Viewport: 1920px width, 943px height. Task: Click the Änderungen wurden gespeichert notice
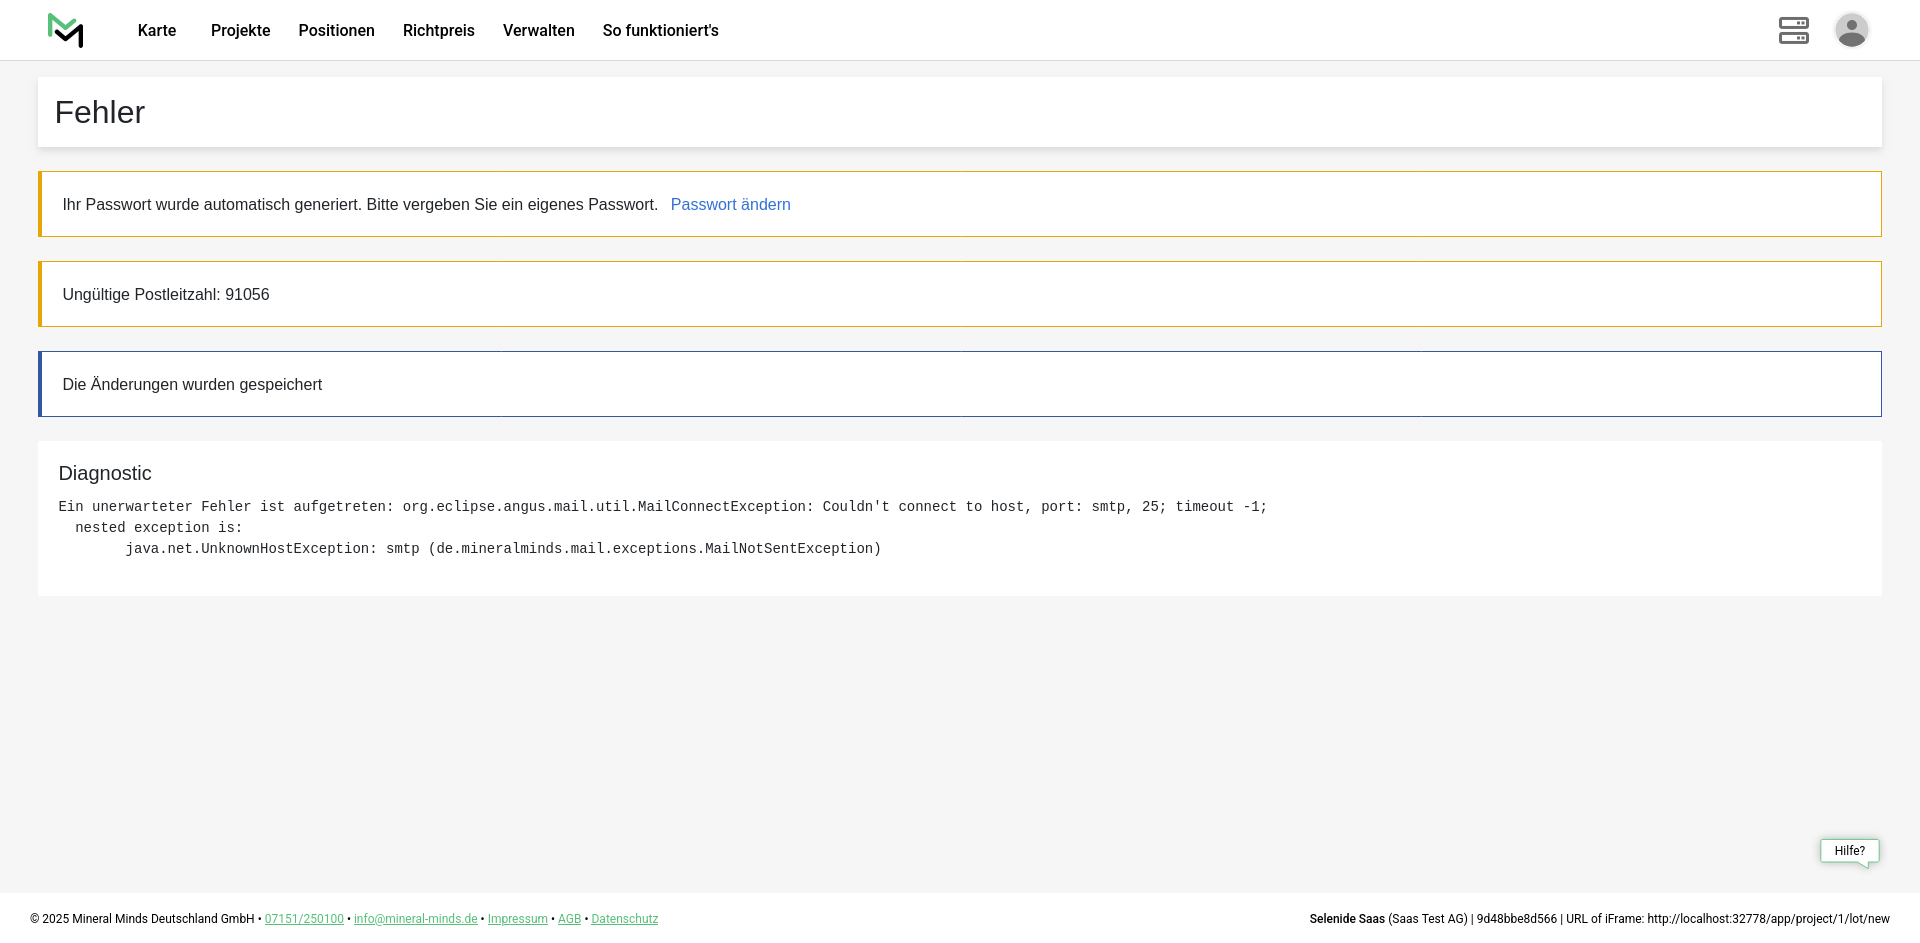(x=192, y=384)
